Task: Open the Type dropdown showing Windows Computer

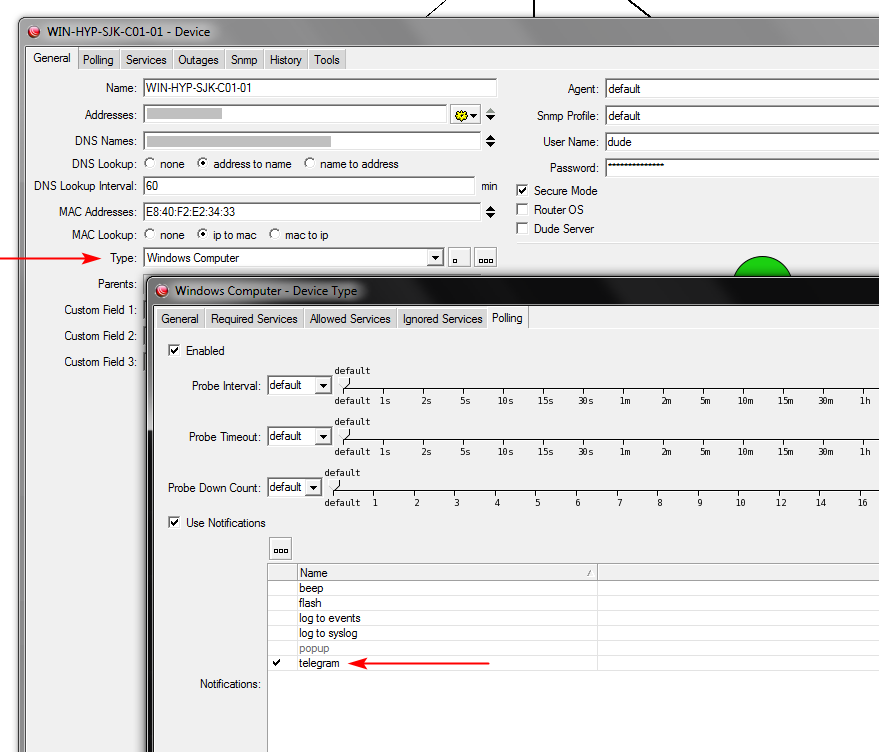Action: (x=434, y=257)
